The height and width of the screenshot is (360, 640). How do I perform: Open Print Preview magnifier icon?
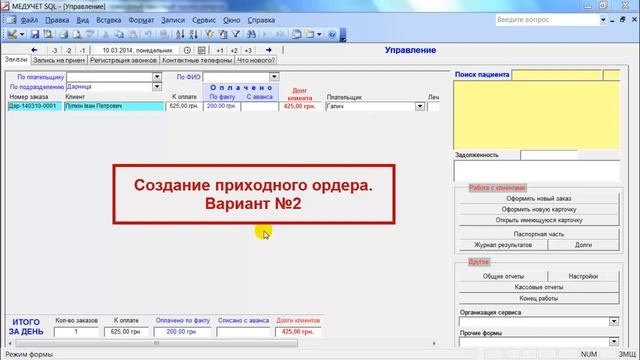coord(77,35)
